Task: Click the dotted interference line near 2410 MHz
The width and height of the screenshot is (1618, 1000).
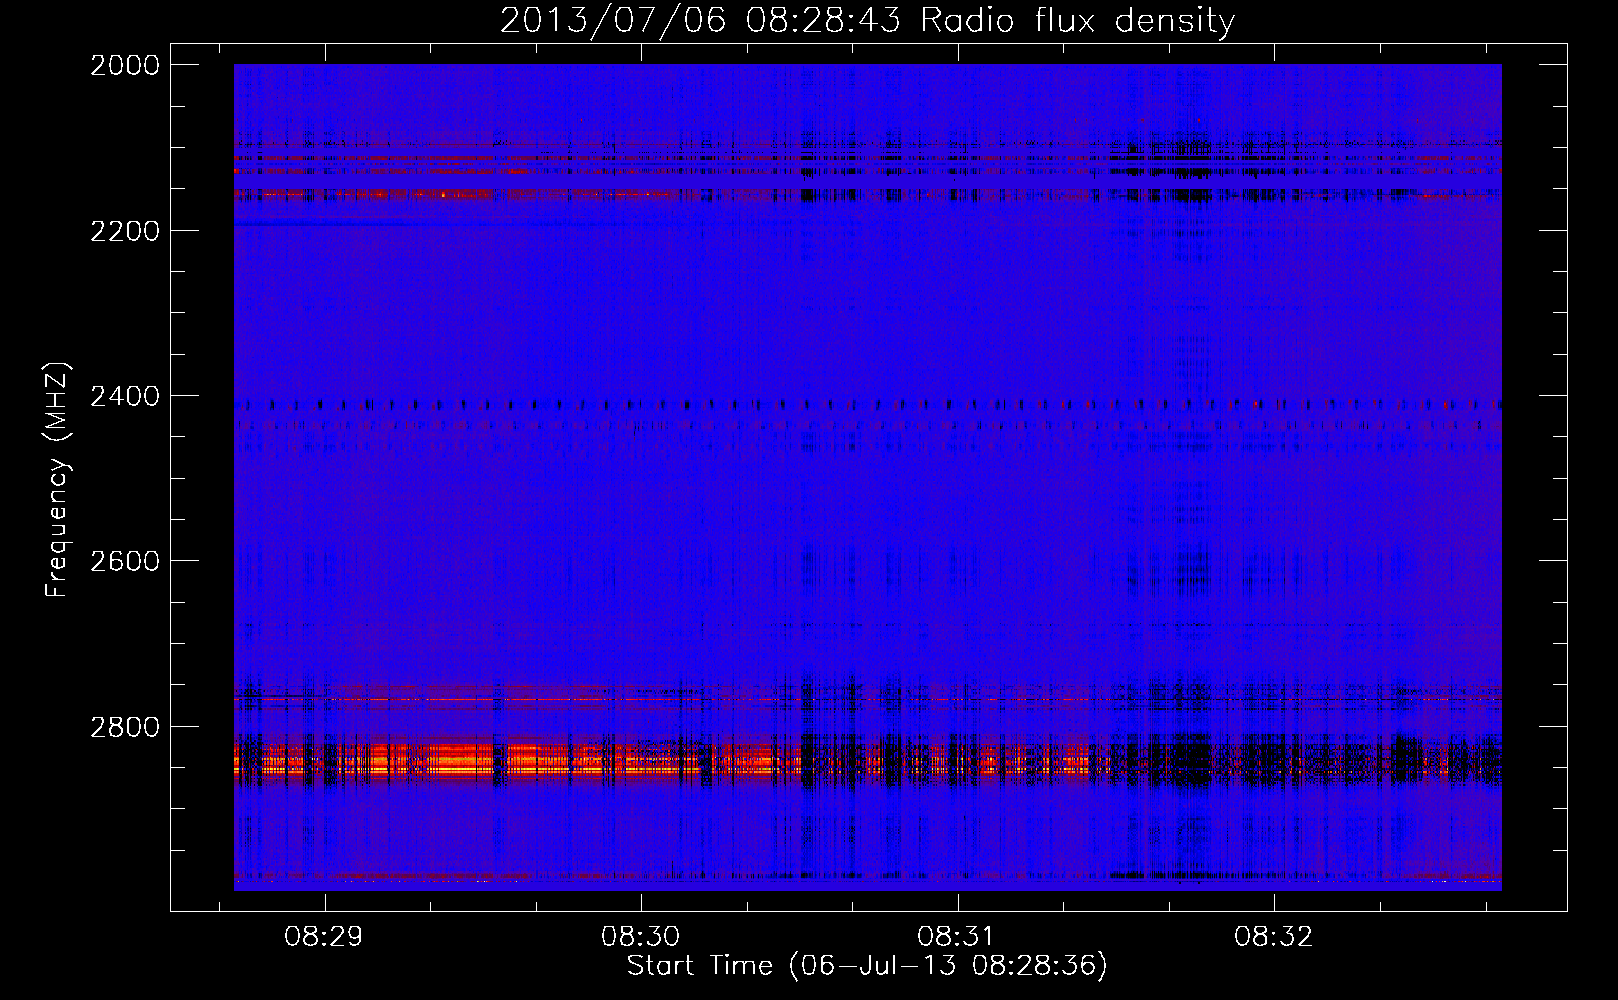Action: [867, 405]
